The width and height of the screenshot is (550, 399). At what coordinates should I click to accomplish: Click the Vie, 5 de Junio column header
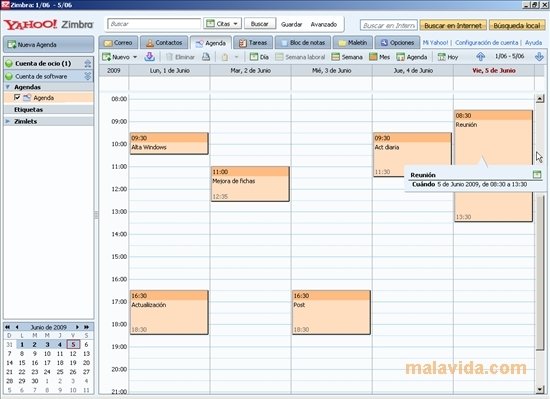tap(494, 70)
